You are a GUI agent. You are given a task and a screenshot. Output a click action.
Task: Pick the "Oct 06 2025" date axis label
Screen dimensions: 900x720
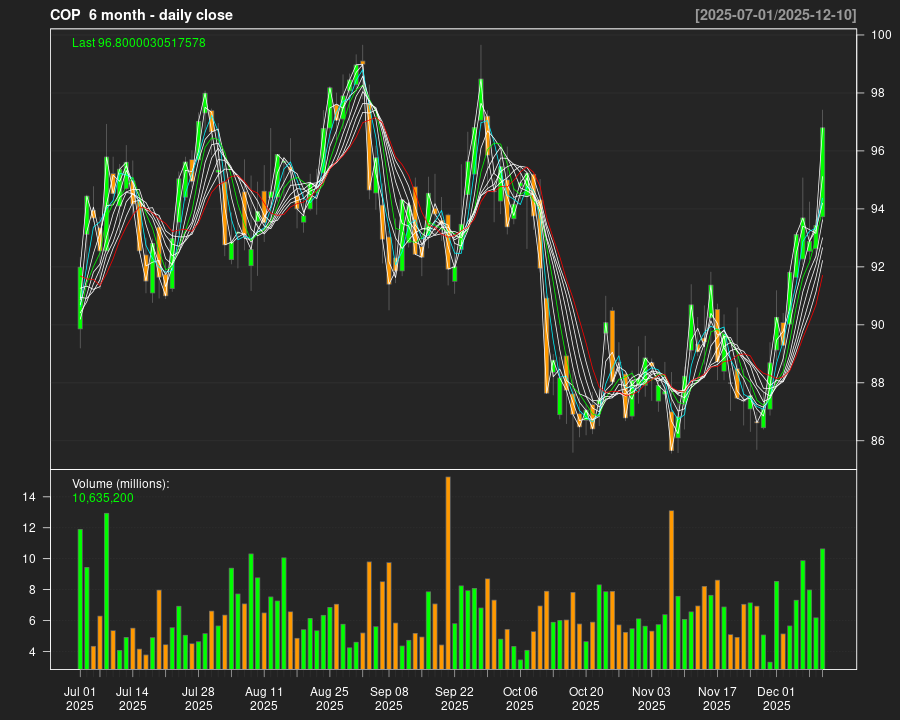point(520,698)
